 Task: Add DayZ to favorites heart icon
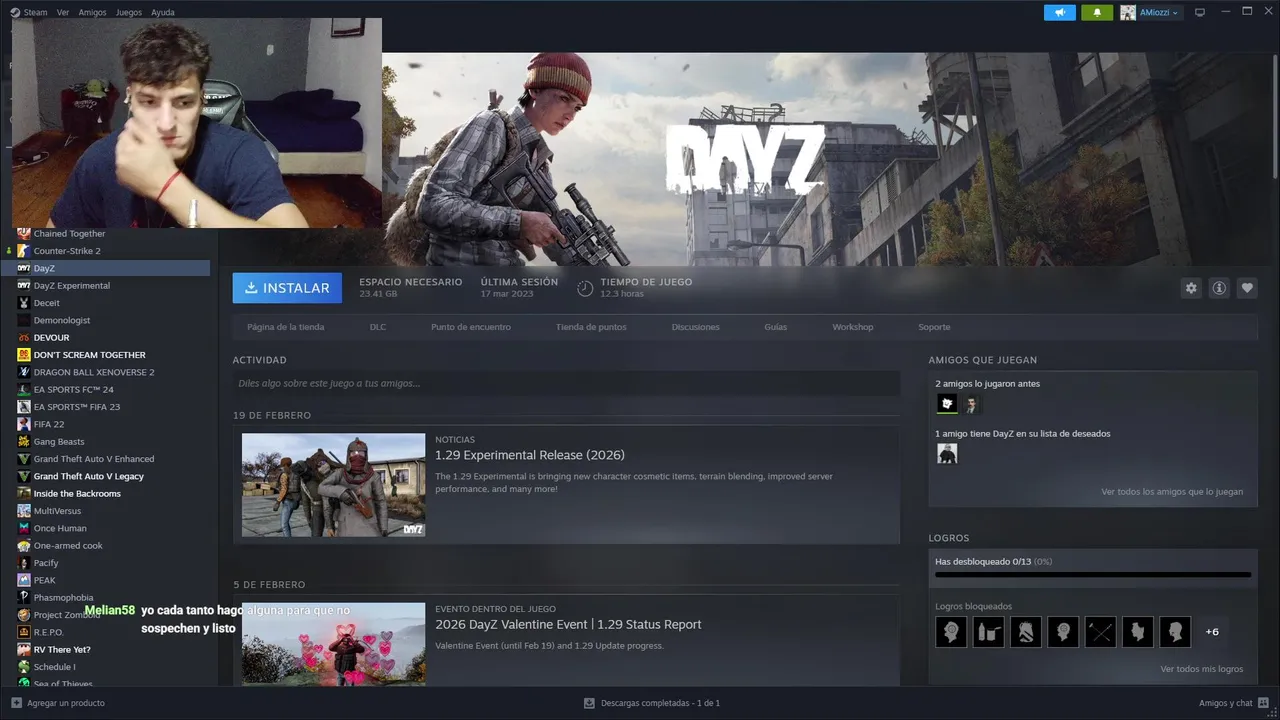point(1247,288)
